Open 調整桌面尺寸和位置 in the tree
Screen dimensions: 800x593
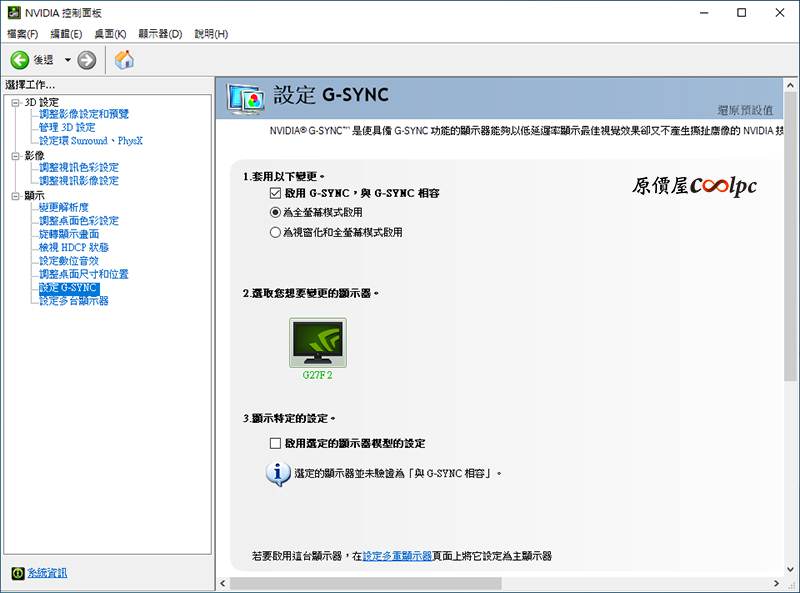tap(84, 274)
